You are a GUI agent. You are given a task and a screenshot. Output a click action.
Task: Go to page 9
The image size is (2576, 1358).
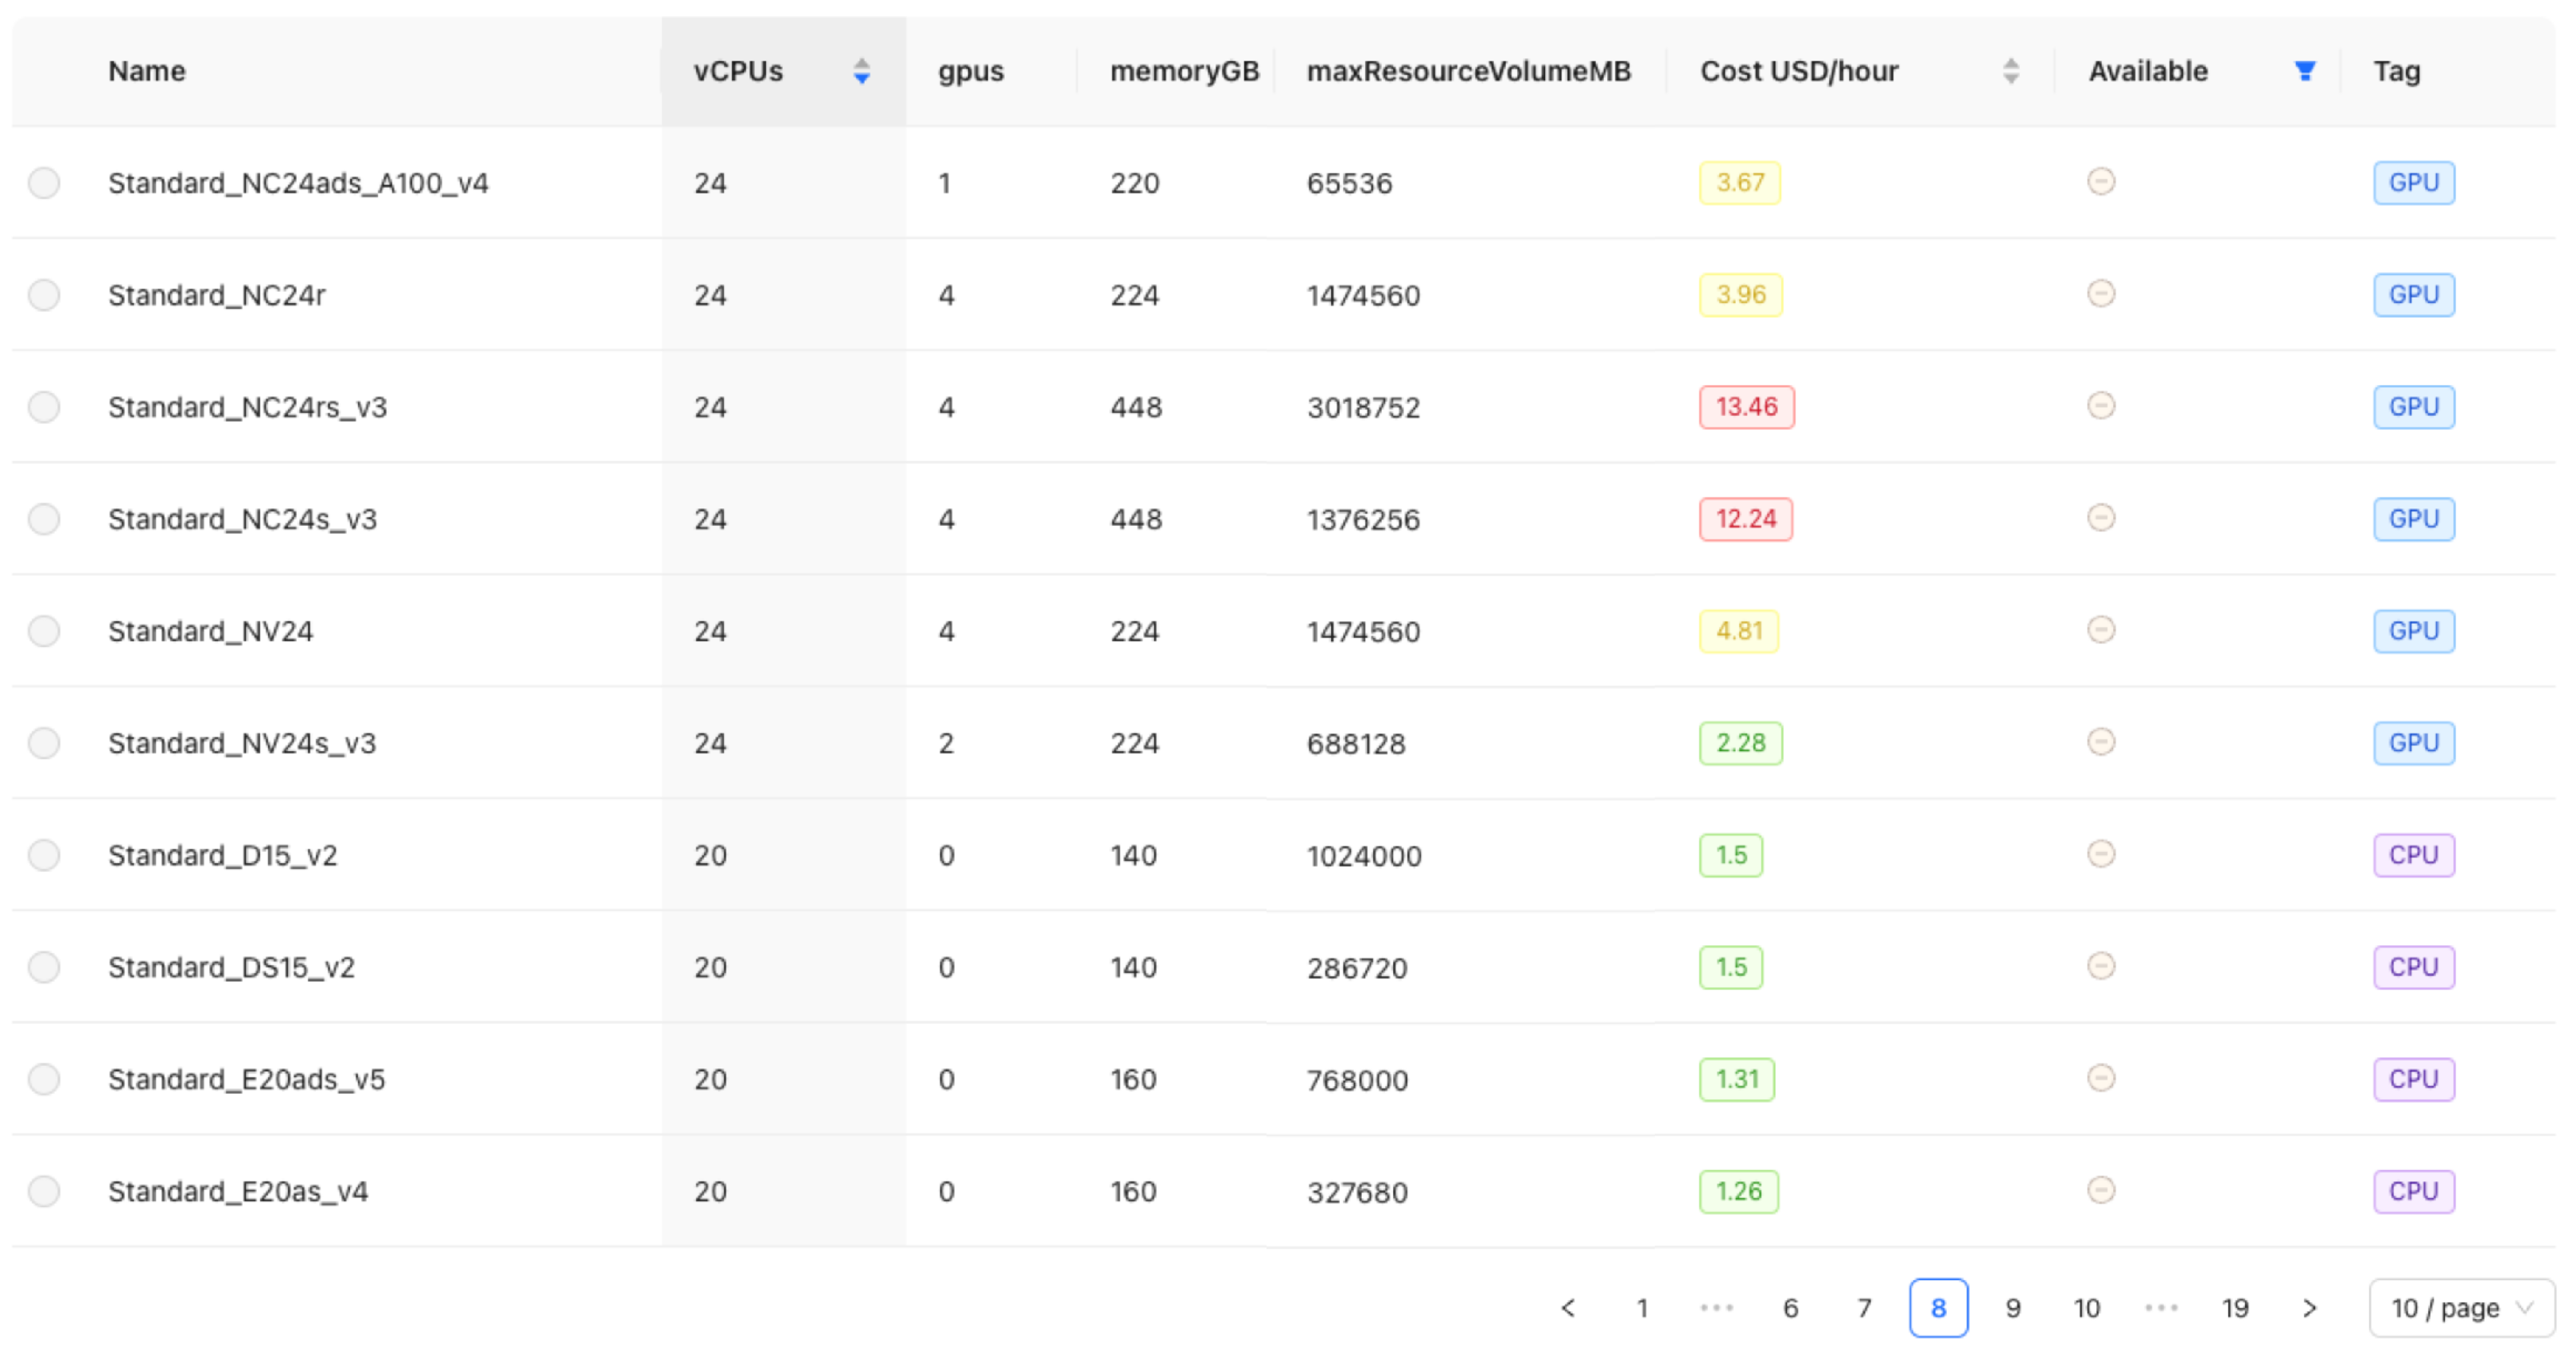point(2013,1308)
